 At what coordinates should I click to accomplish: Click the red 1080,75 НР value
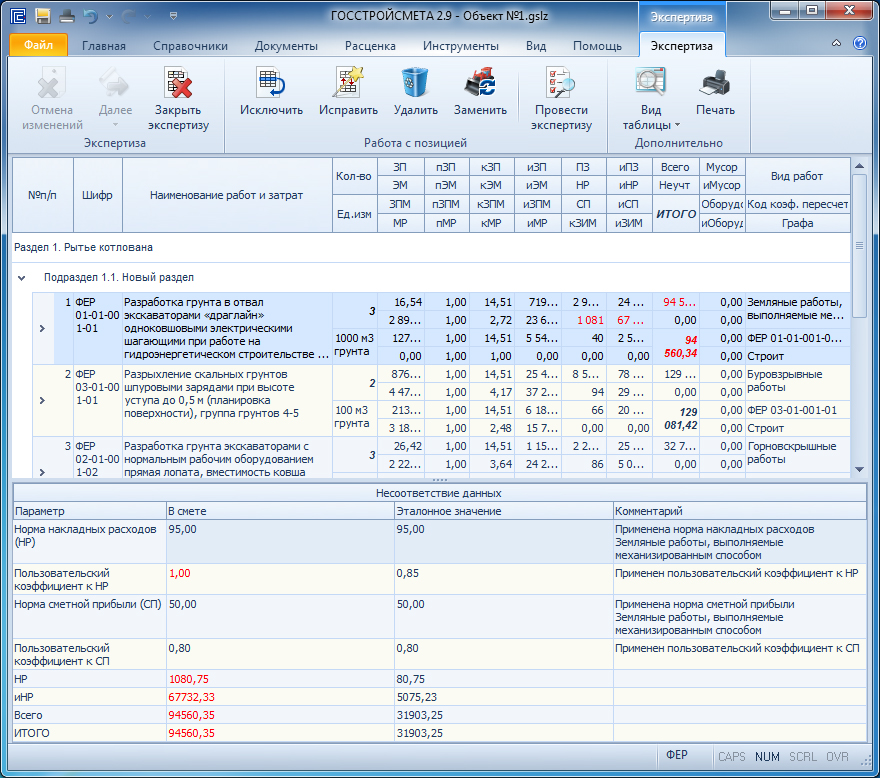pos(189,679)
